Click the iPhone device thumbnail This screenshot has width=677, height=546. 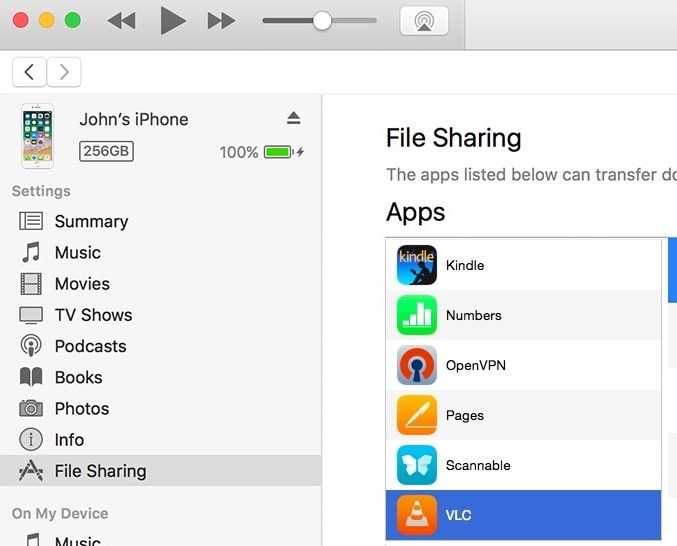click(x=38, y=136)
